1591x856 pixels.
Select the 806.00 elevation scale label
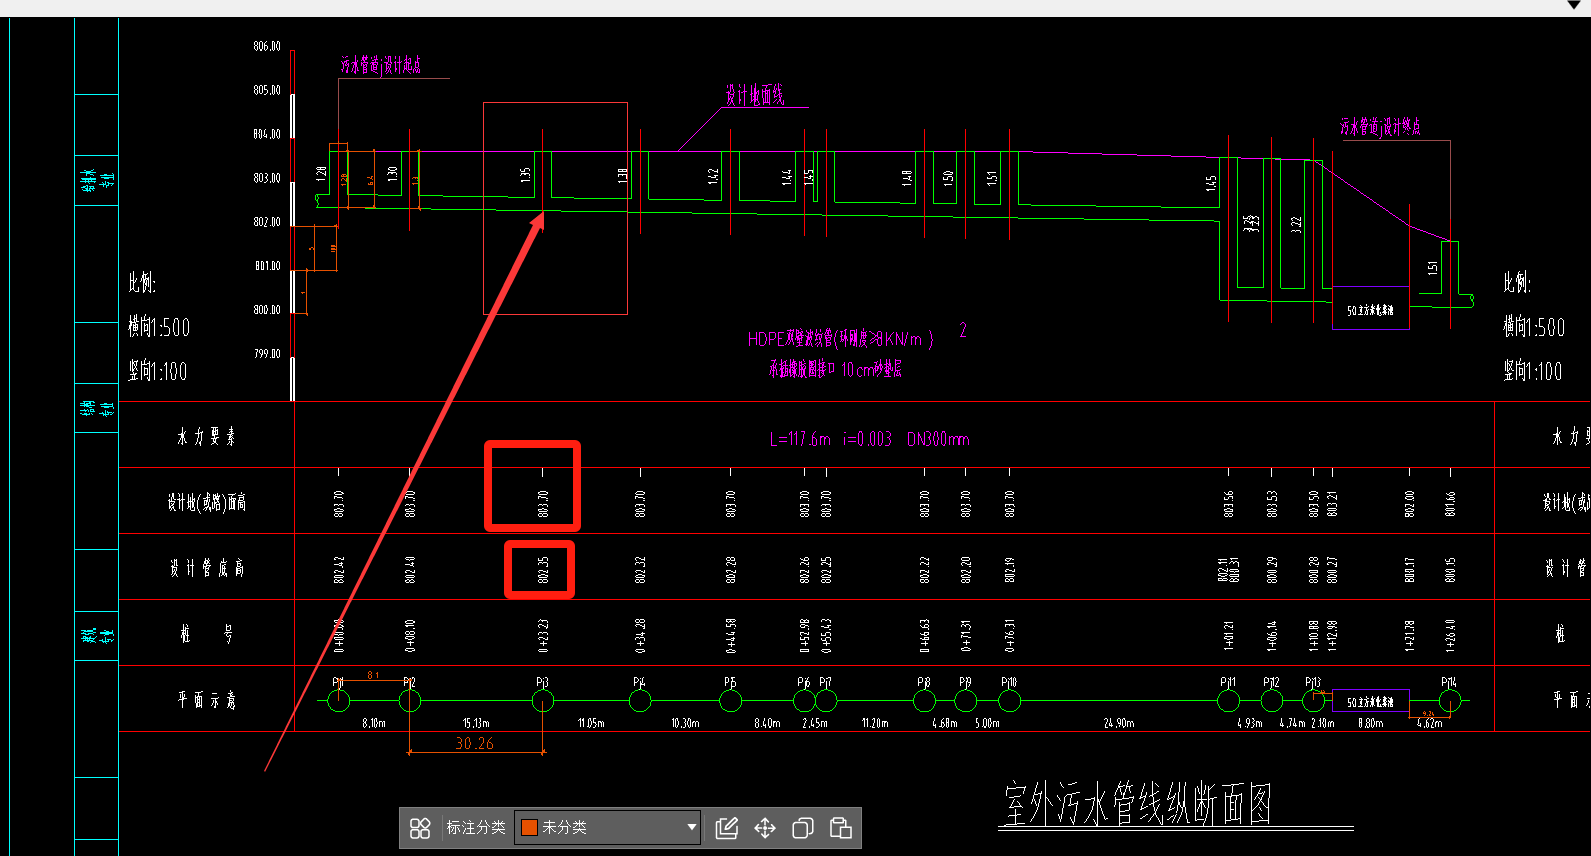[x=267, y=46]
